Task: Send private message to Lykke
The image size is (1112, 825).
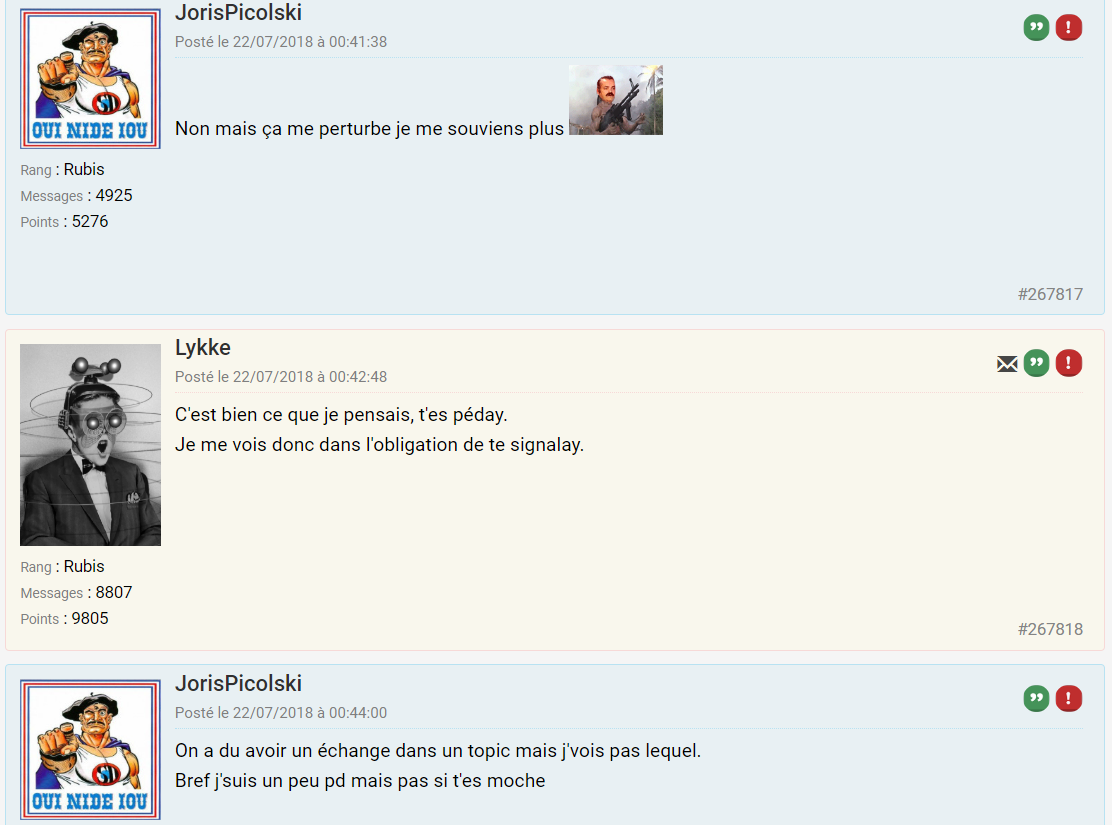Action: point(1007,364)
